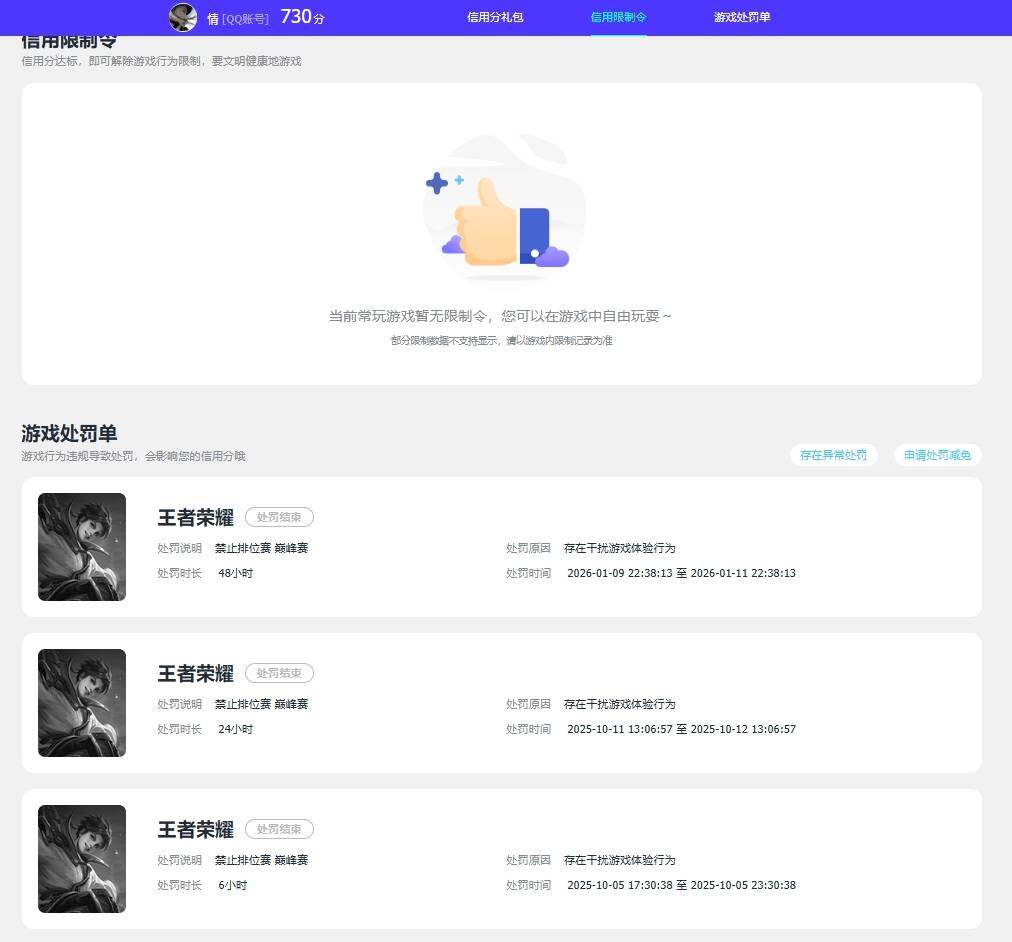Click the thumbs-up illustration
The width and height of the screenshot is (1012, 942).
coord(504,208)
